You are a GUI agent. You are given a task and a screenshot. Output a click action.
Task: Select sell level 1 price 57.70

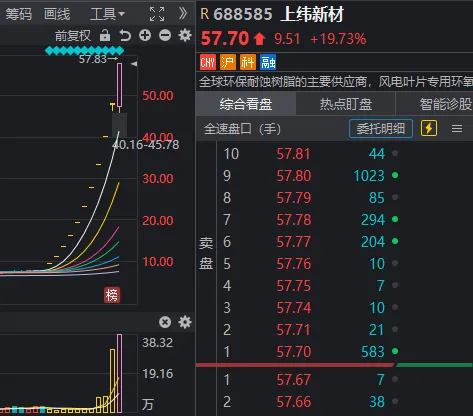coord(294,352)
